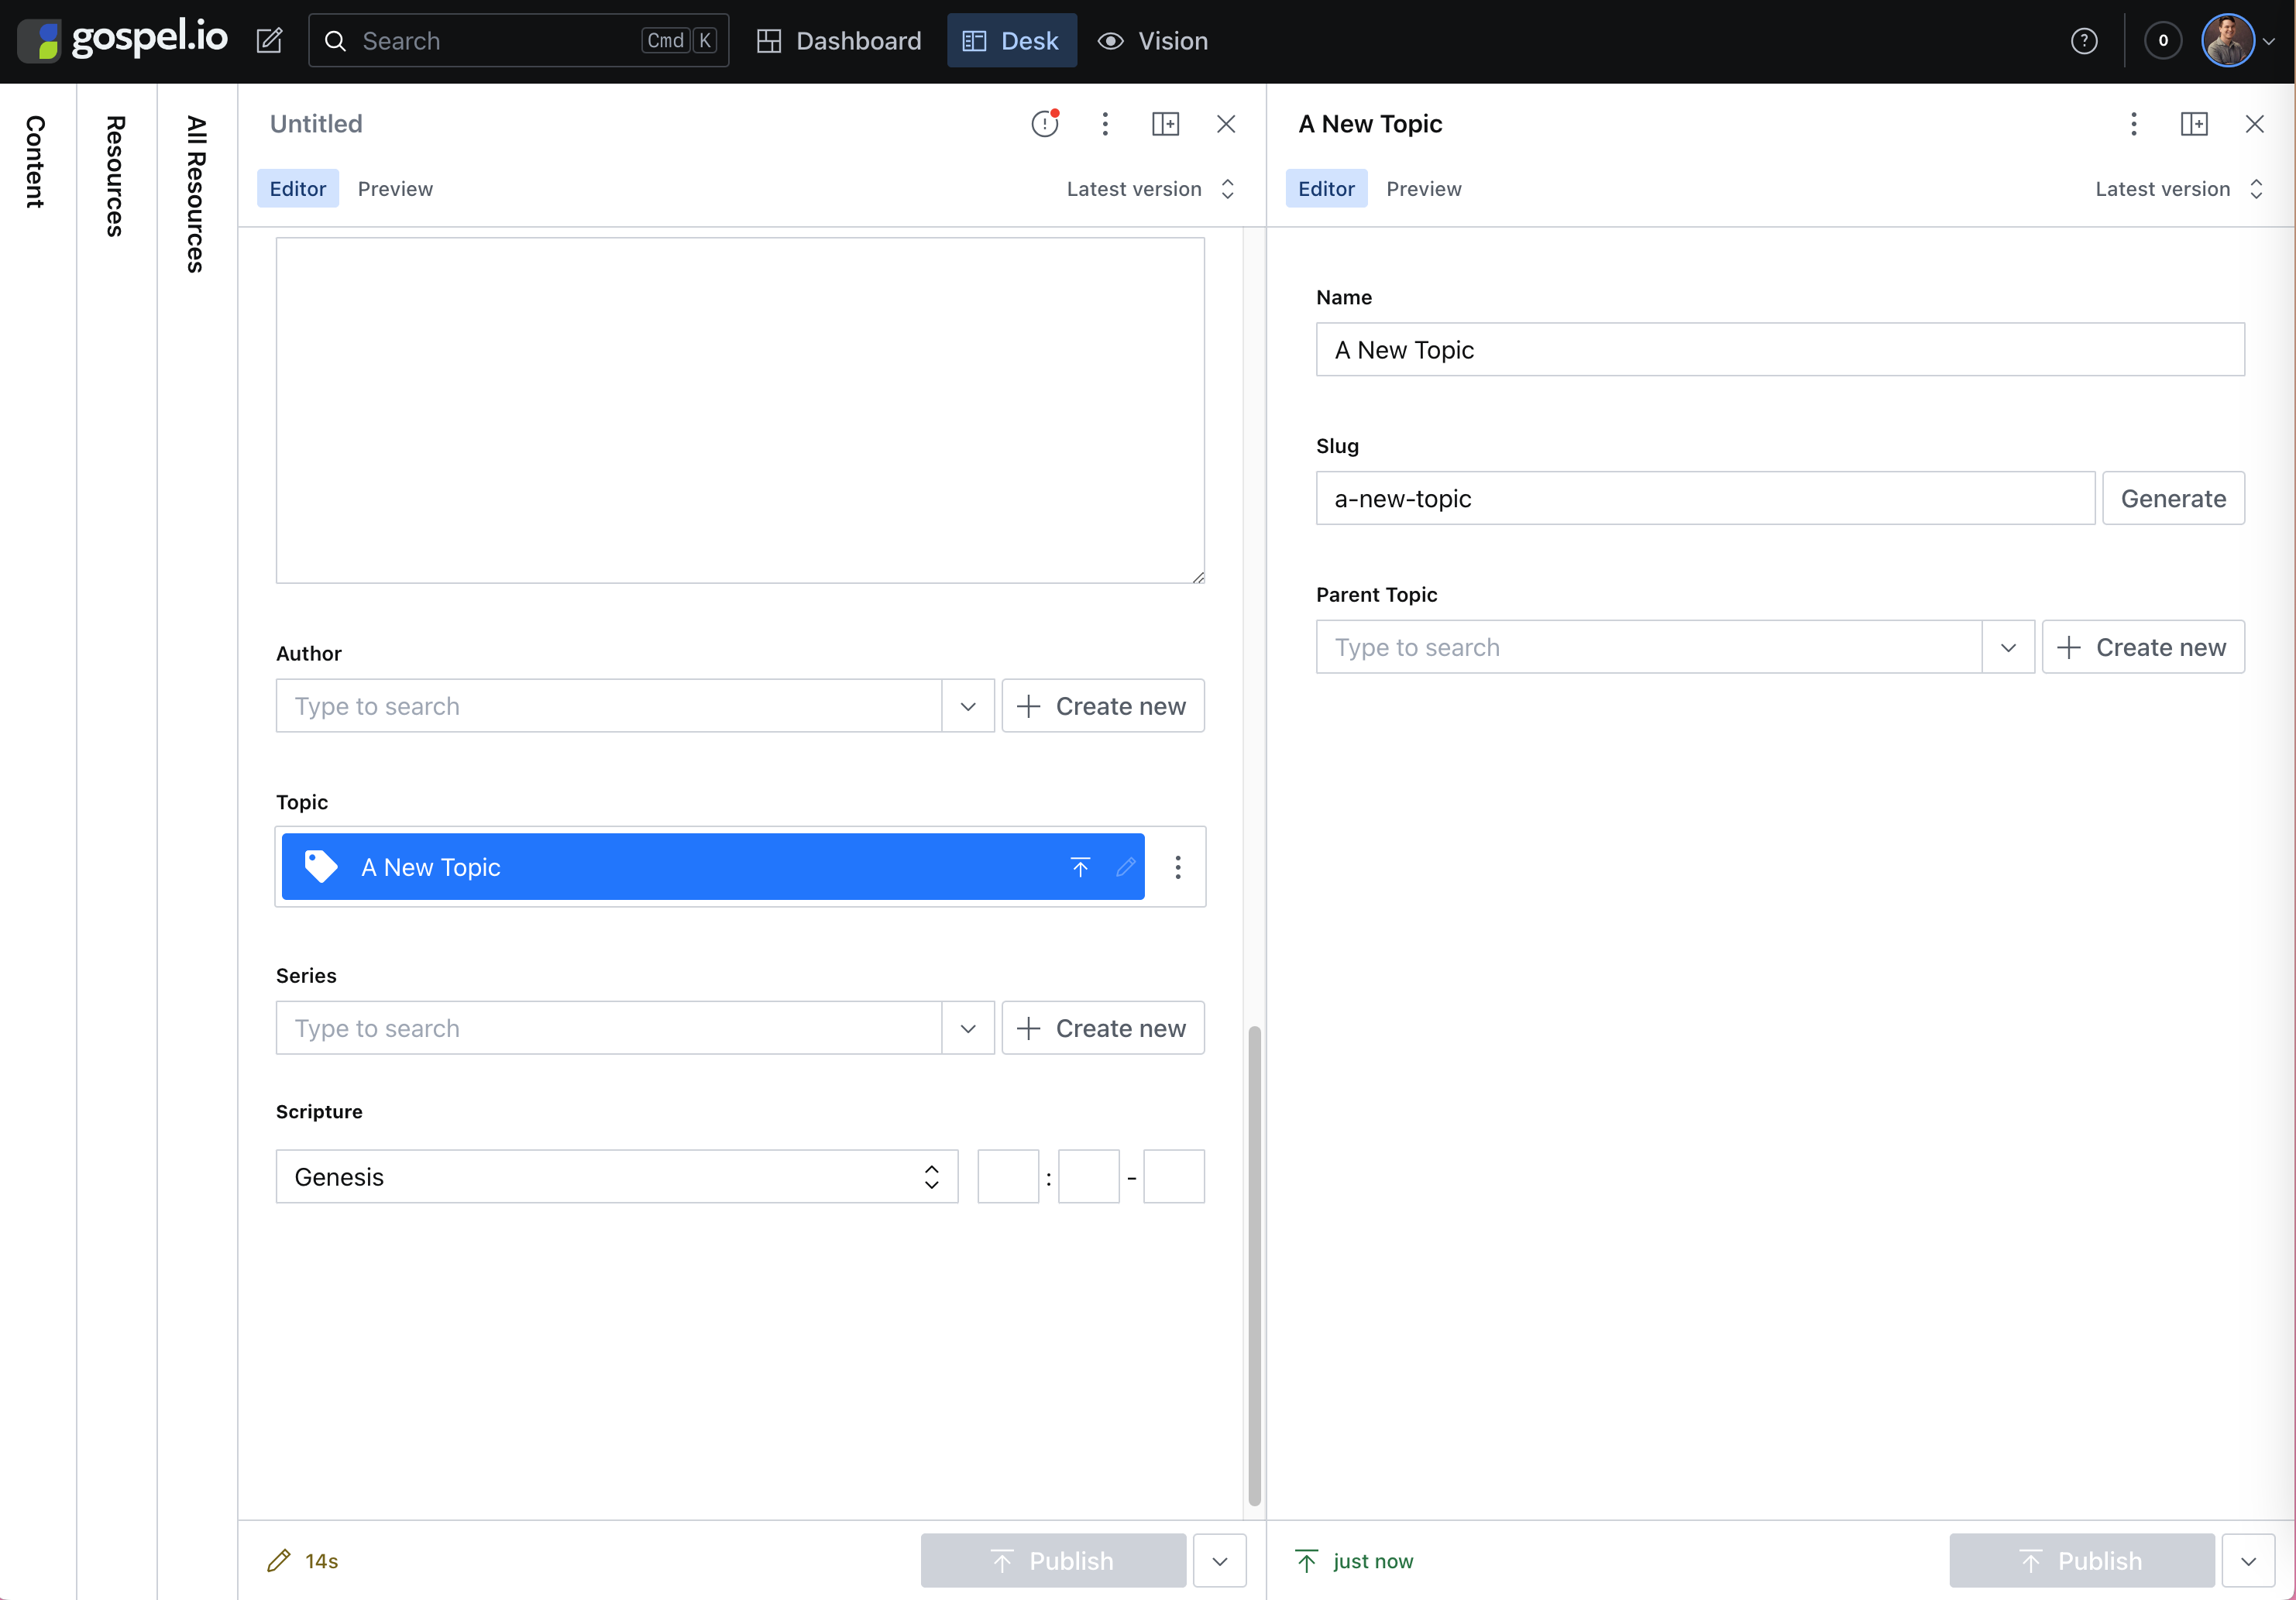Screen dimensions: 2296x1600
Task: Select Editor tab in A New Topic pane
Action: (x=1326, y=188)
